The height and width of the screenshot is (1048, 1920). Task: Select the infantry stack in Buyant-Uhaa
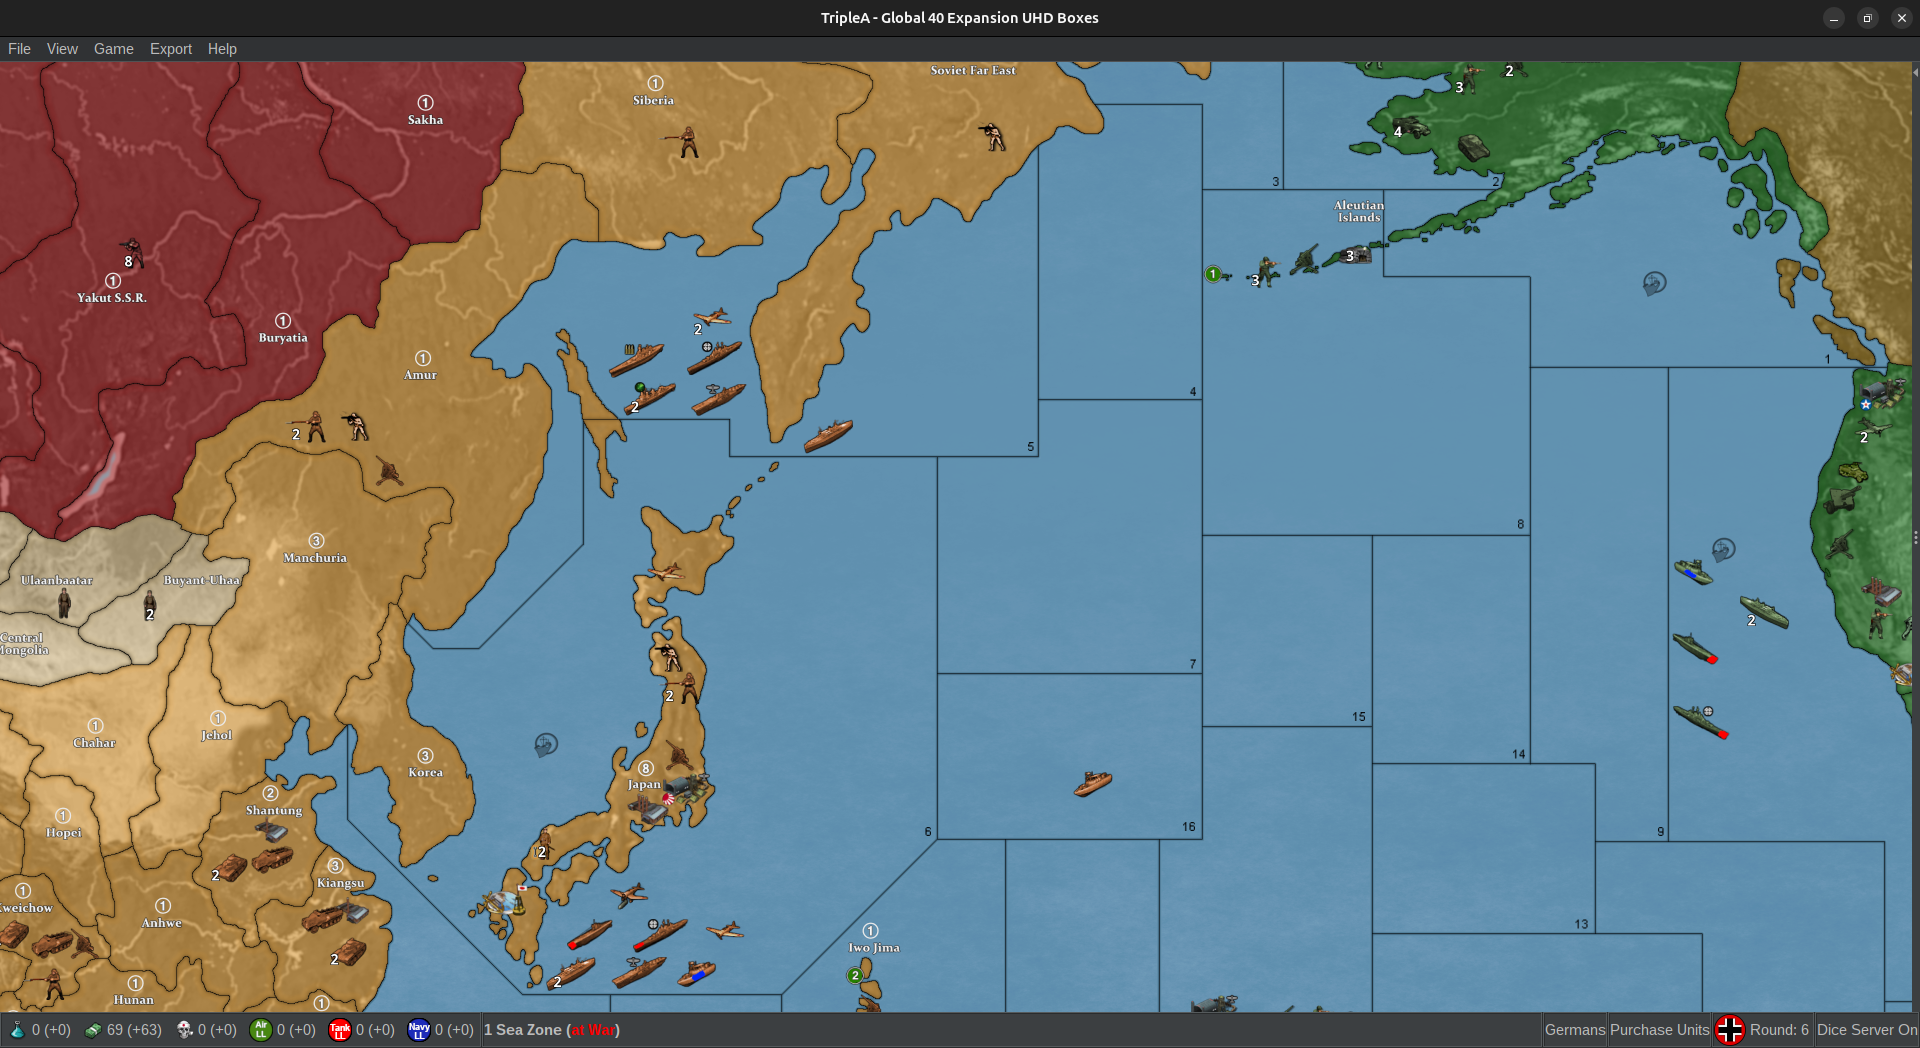tap(150, 605)
